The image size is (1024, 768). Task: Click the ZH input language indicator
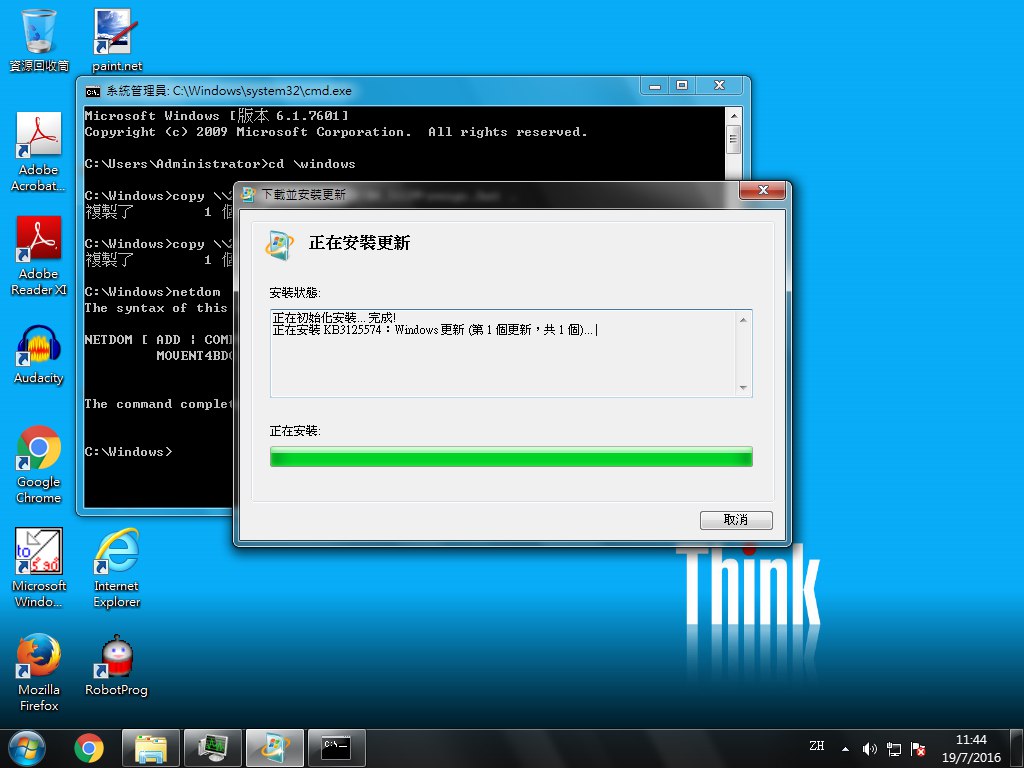pos(817,746)
